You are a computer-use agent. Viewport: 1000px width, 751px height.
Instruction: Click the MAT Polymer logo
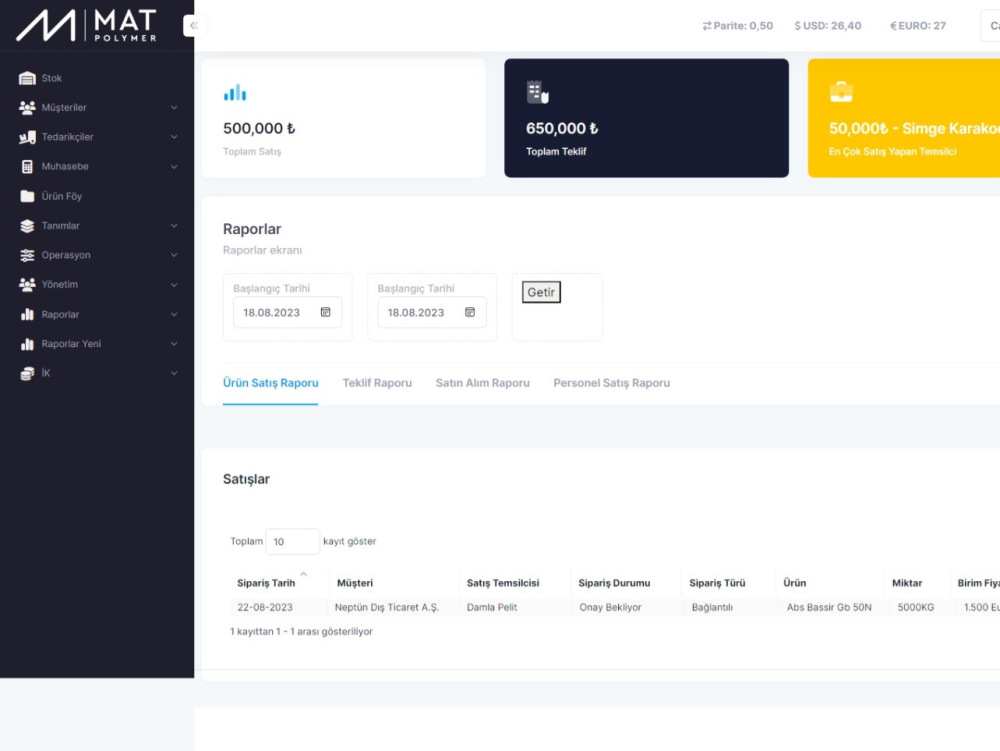coord(86,26)
